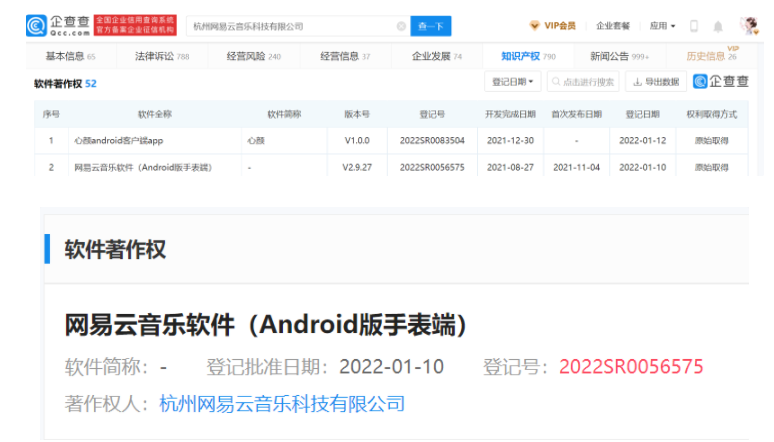Click the registration number 2022SR0056575 table cell
Image resolution: width=774 pixels, height=442 pixels.
pyautogui.click(x=432, y=167)
